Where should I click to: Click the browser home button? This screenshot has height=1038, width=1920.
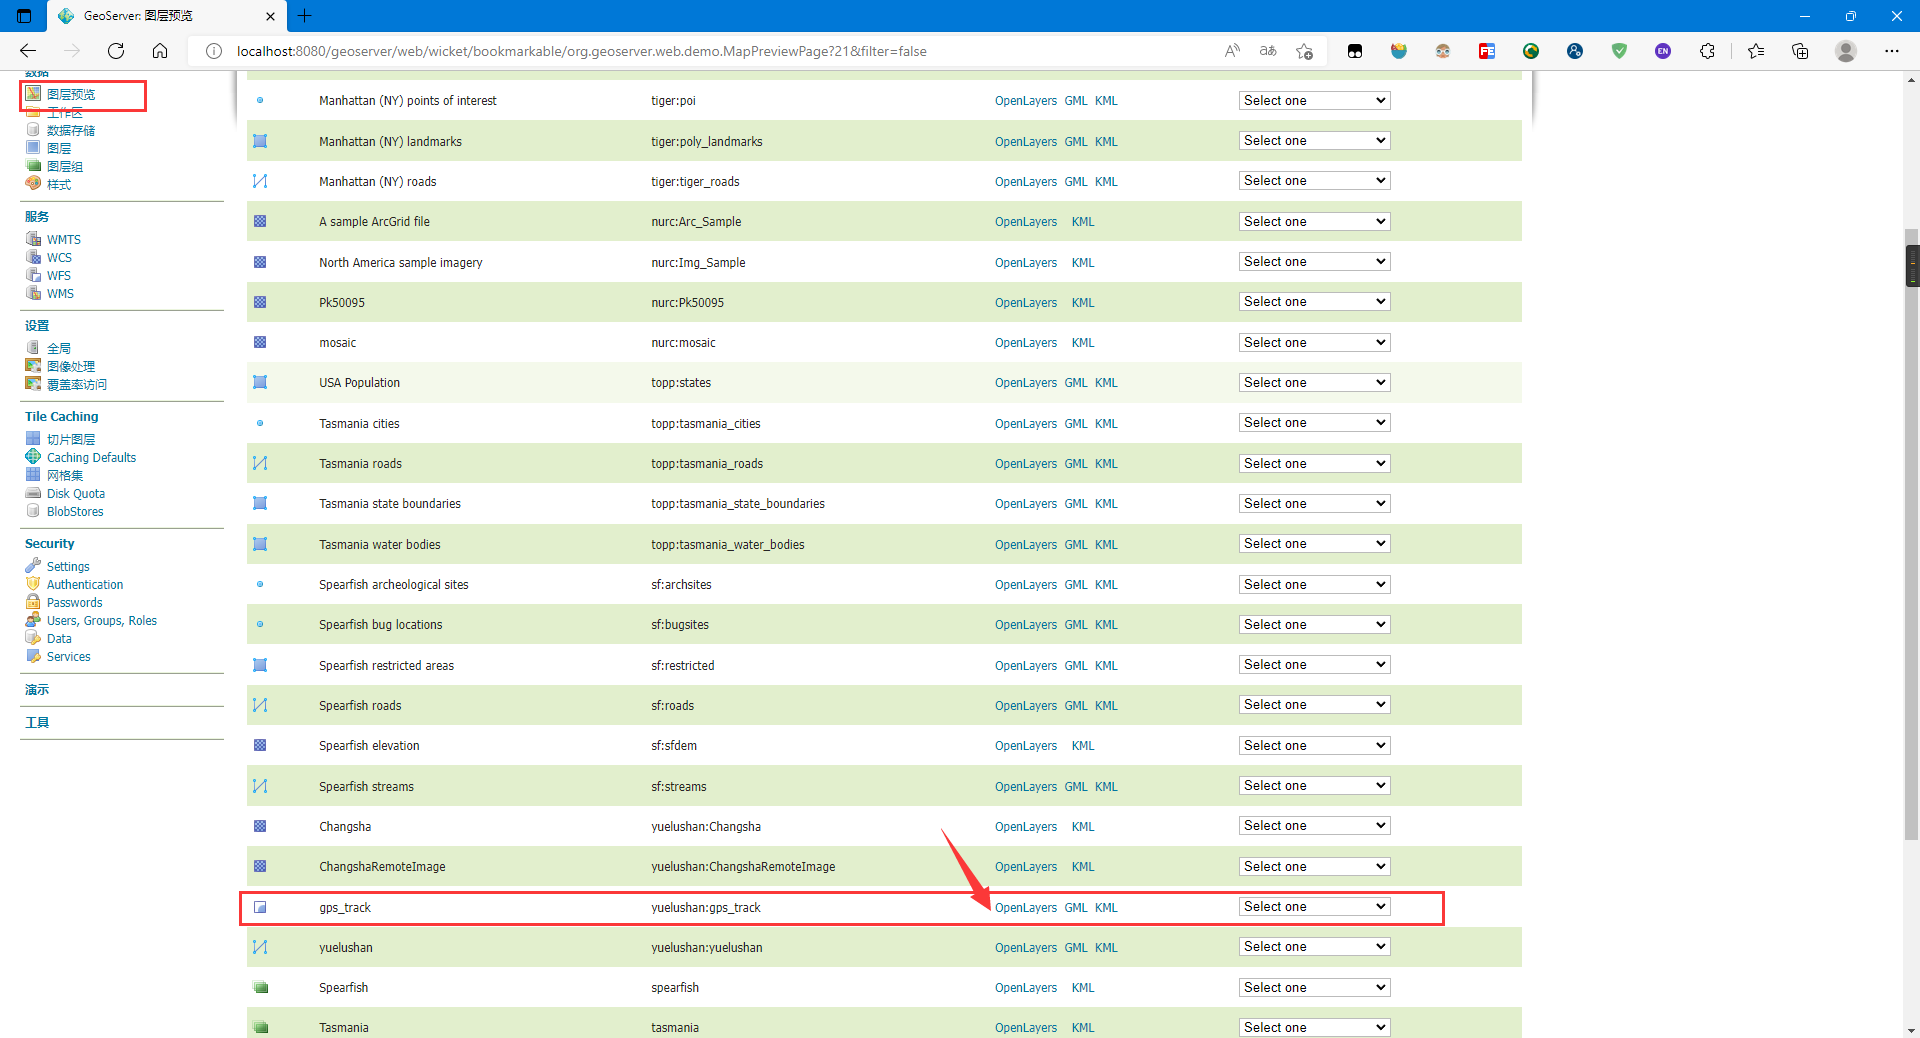point(160,51)
